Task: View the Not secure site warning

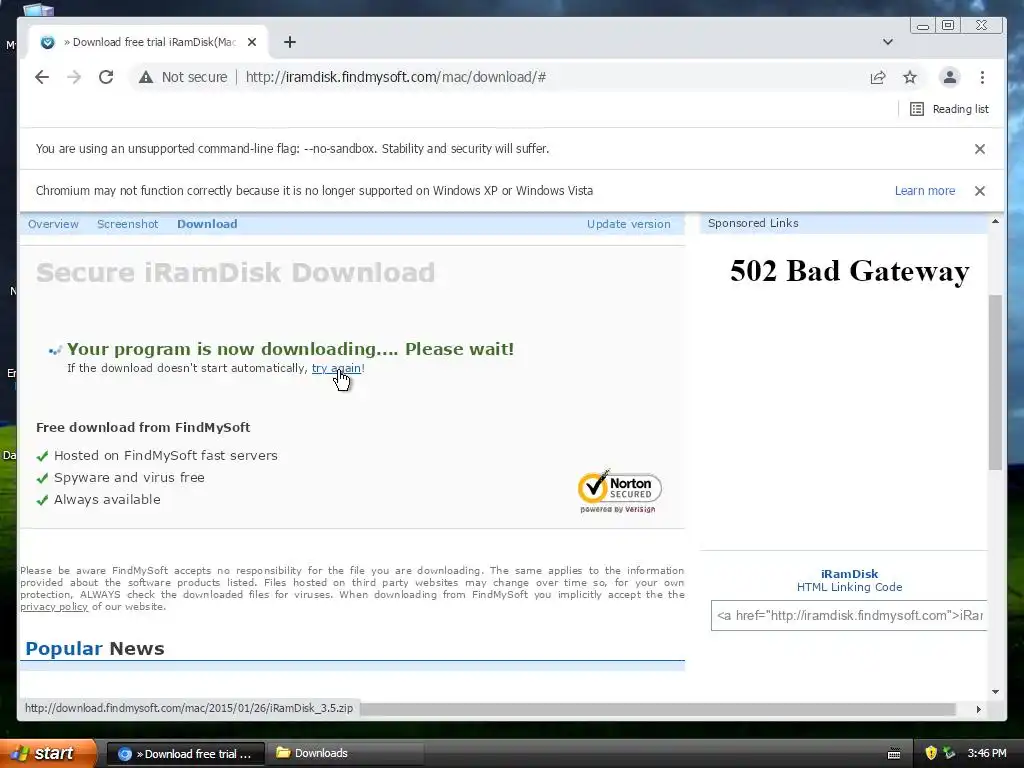Action: click(x=183, y=77)
